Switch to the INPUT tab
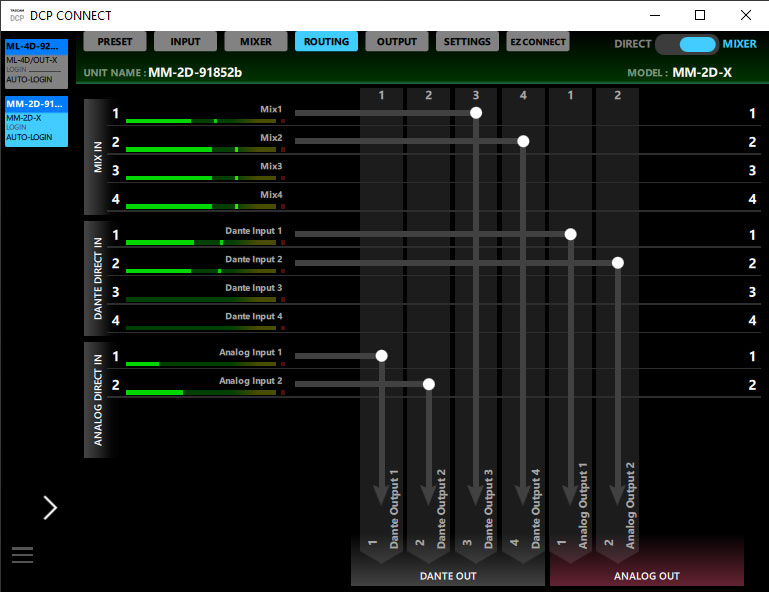Viewport: 769px width, 592px height. point(185,42)
